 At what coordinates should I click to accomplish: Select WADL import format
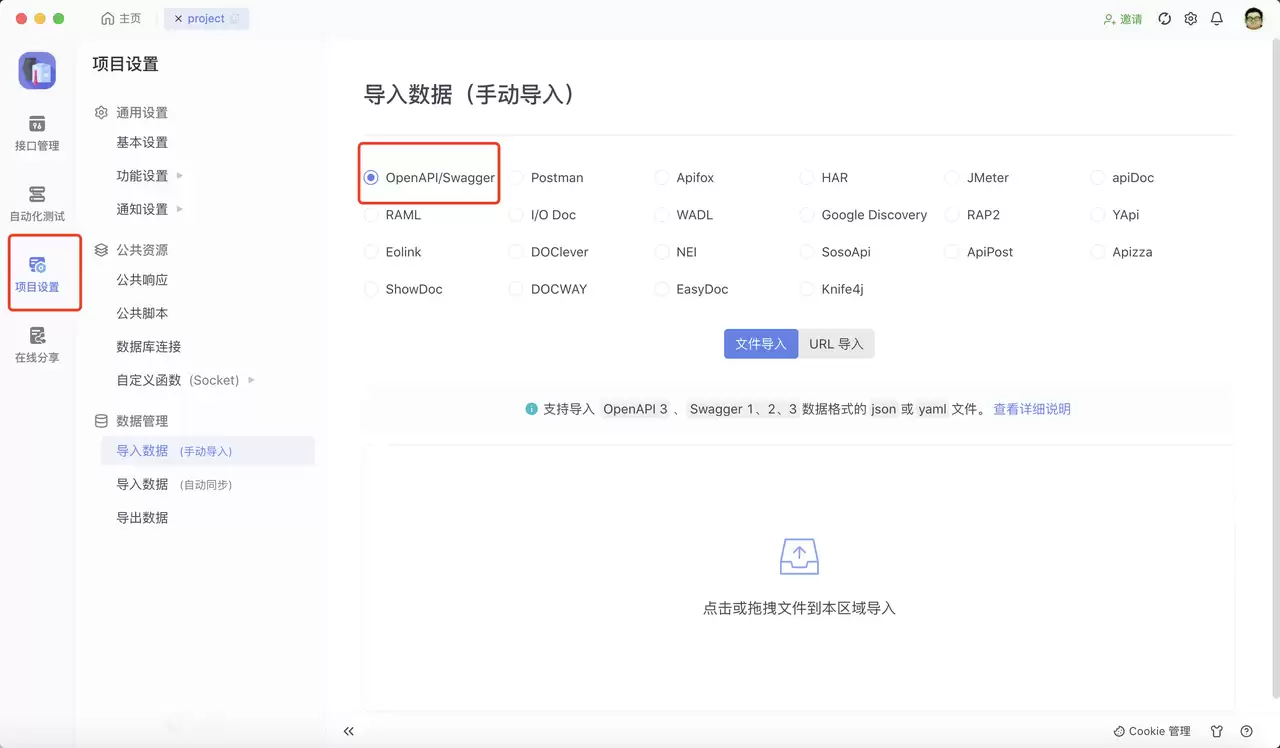685,215
